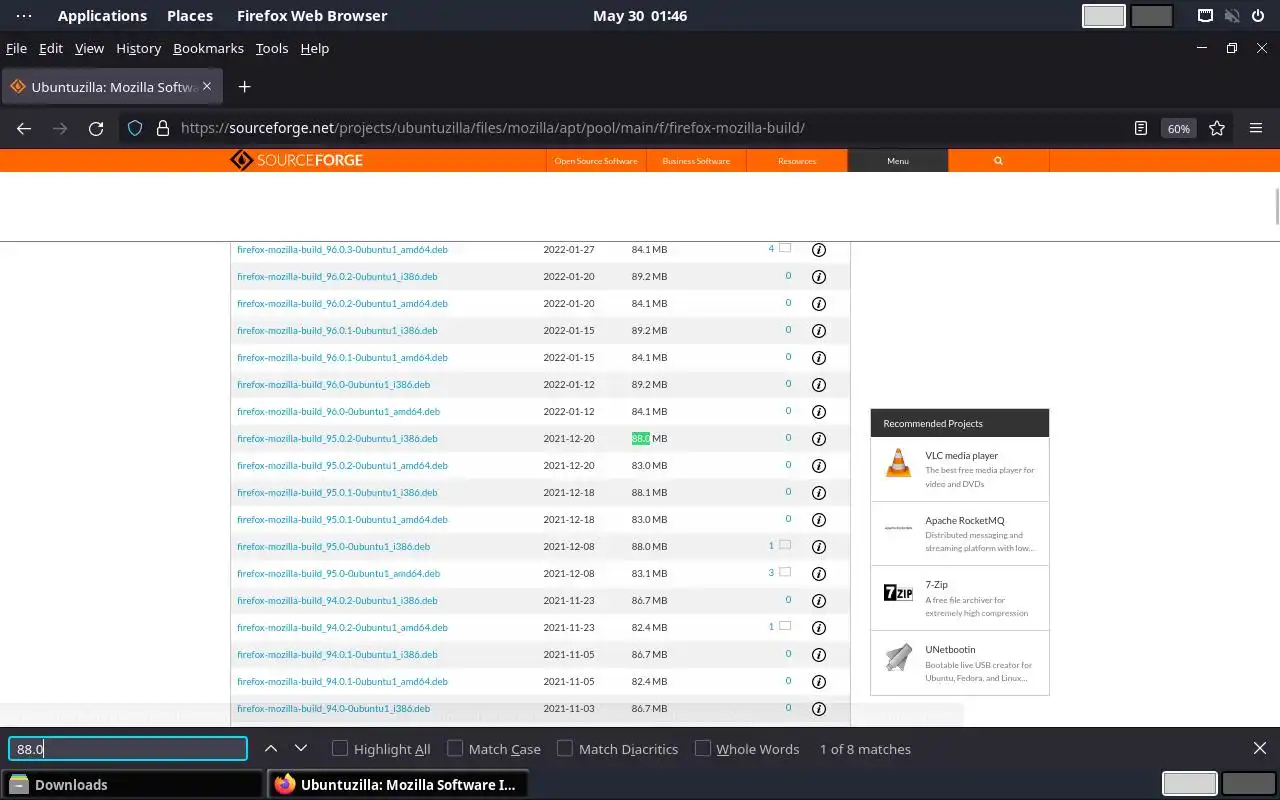Open the Edit menu
Image resolution: width=1280 pixels, height=800 pixels.
[x=51, y=48]
